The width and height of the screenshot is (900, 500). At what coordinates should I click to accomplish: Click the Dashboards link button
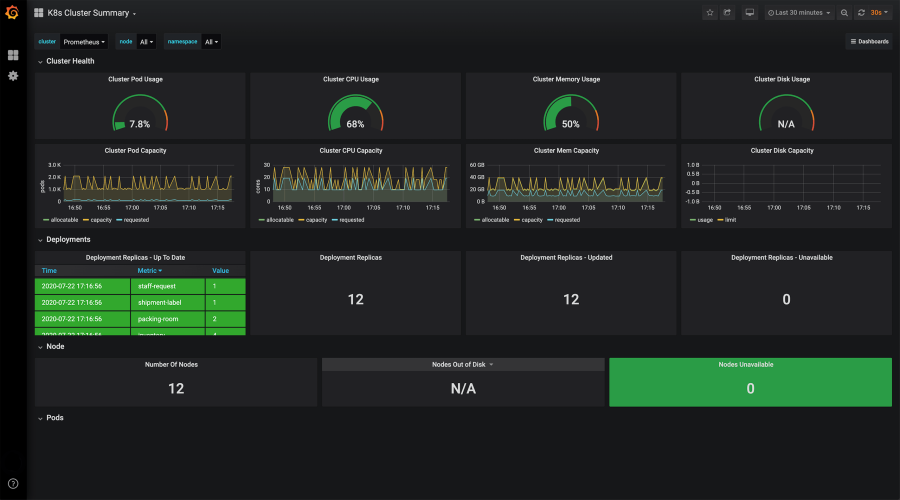(869, 42)
